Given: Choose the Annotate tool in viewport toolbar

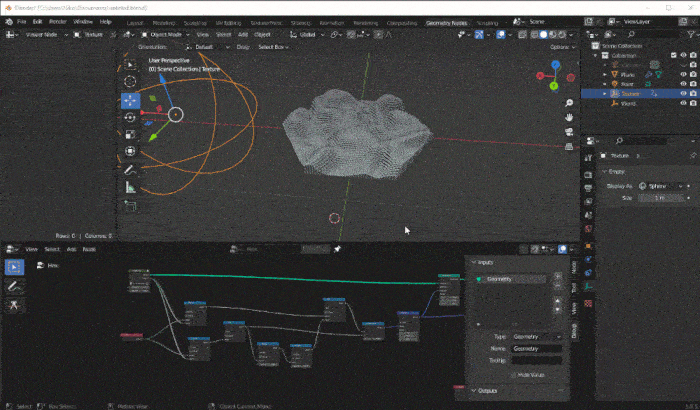Looking at the screenshot, I should (131, 169).
